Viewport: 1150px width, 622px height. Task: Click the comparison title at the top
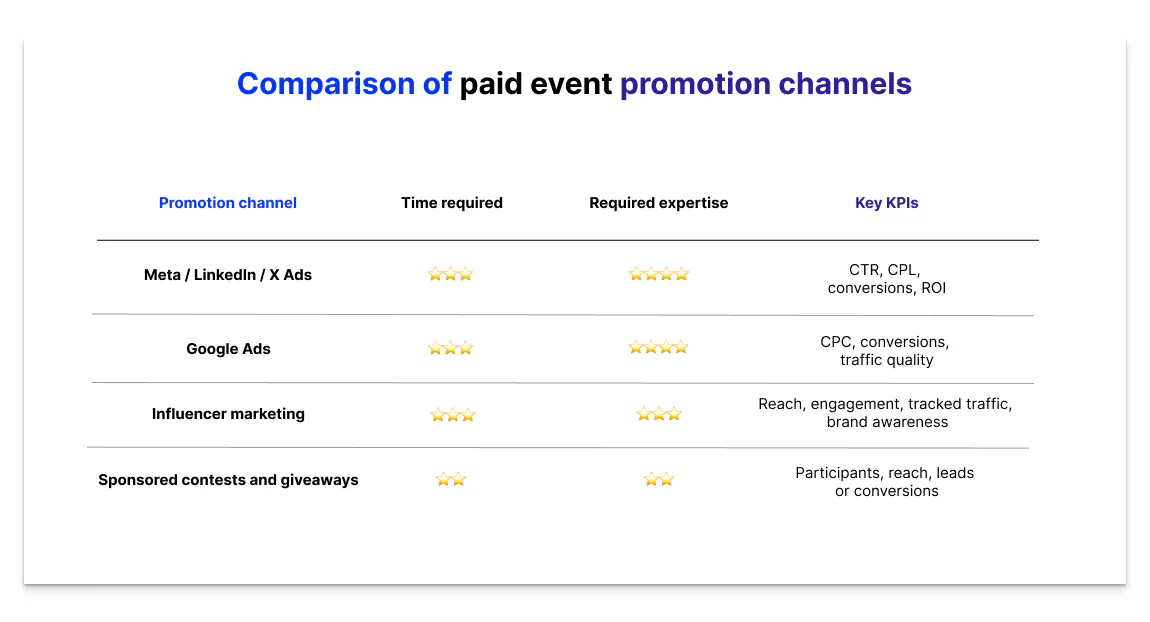[x=573, y=83]
